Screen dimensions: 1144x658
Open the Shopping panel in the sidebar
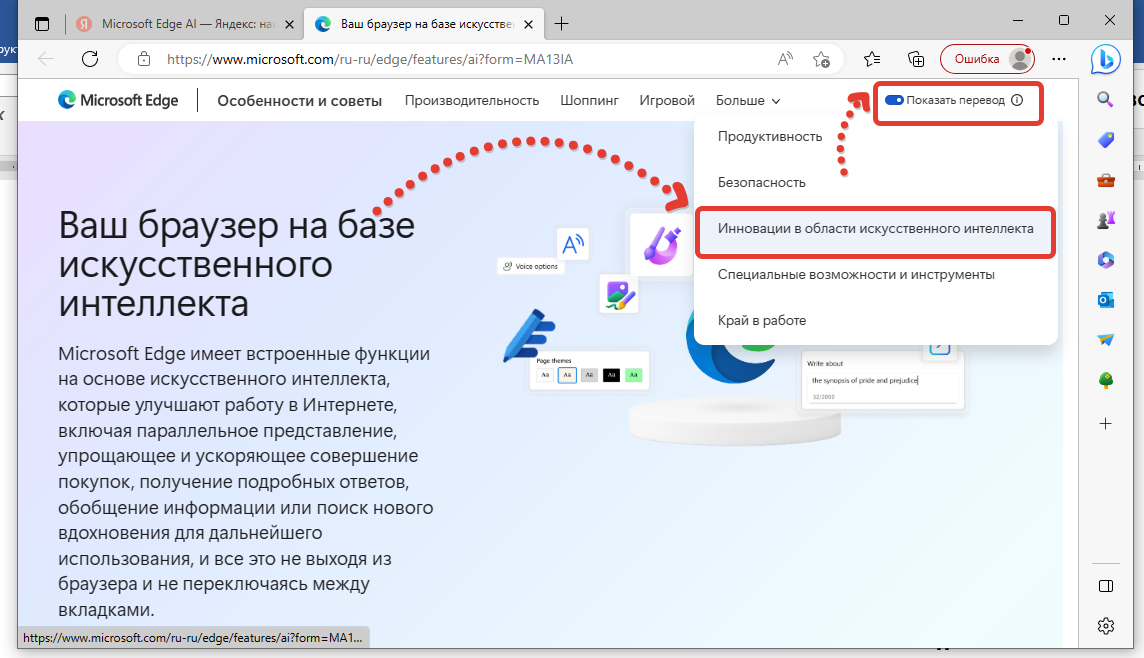1105,140
